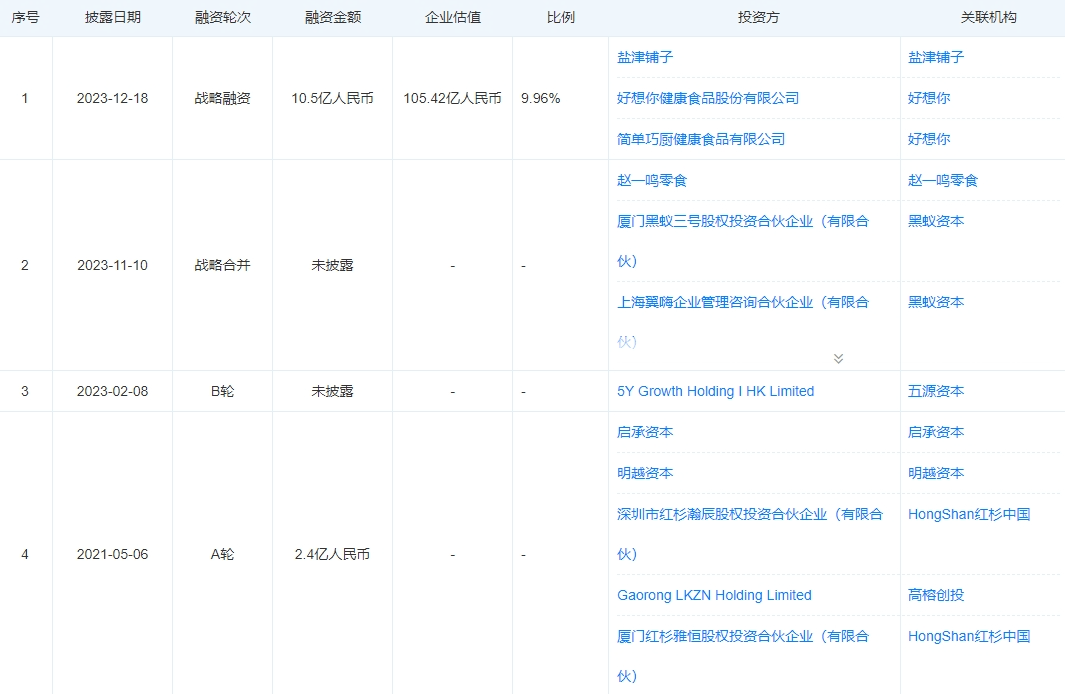Select date cell 2023-12-18
Screen dimensions: 1065x694
point(113,98)
